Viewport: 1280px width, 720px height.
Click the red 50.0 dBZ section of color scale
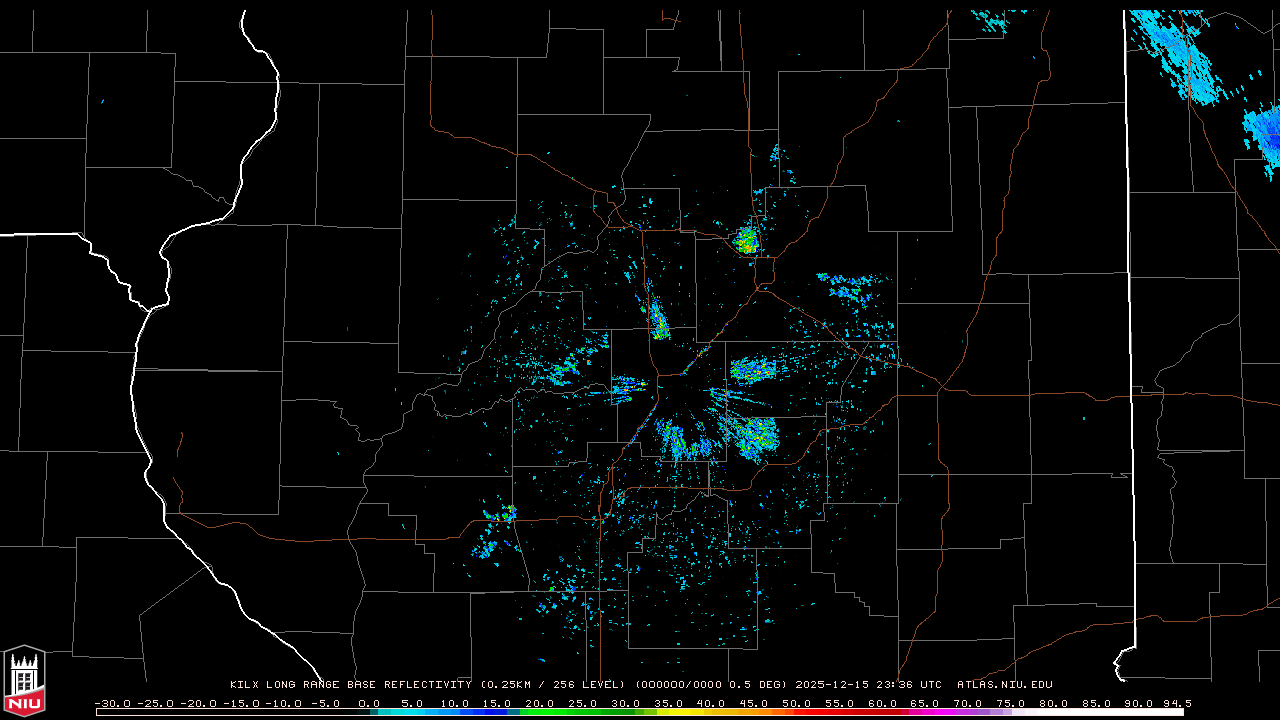(x=797, y=712)
